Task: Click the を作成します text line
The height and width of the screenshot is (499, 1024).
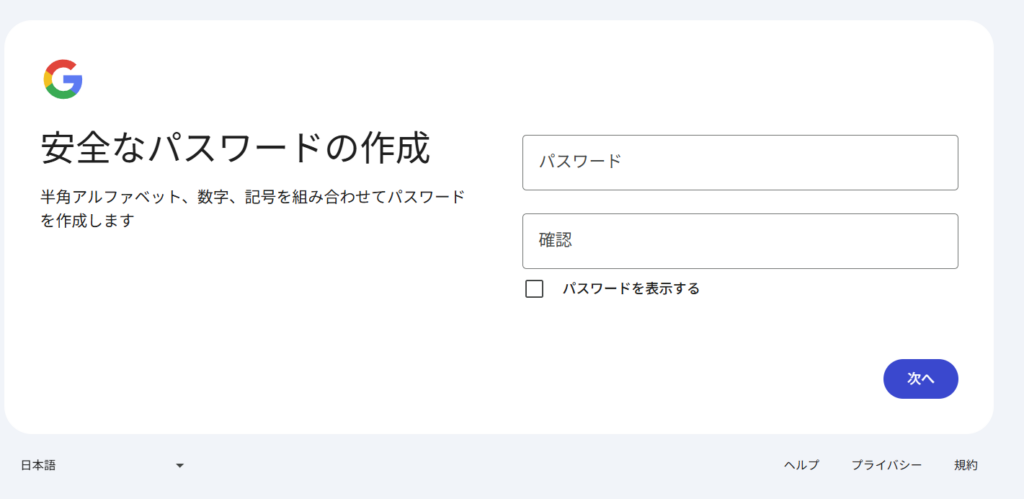Action: [87, 221]
